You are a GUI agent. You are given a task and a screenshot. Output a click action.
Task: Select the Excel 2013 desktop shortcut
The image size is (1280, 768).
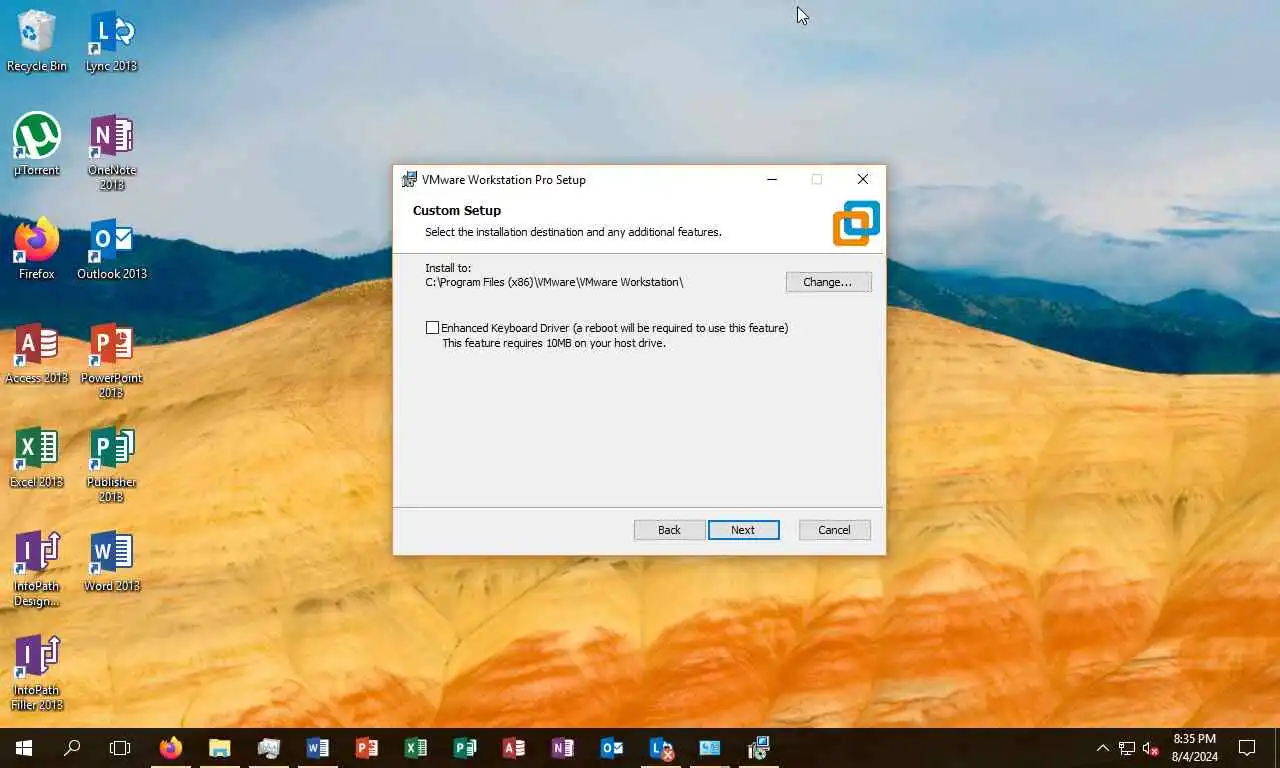(37, 457)
